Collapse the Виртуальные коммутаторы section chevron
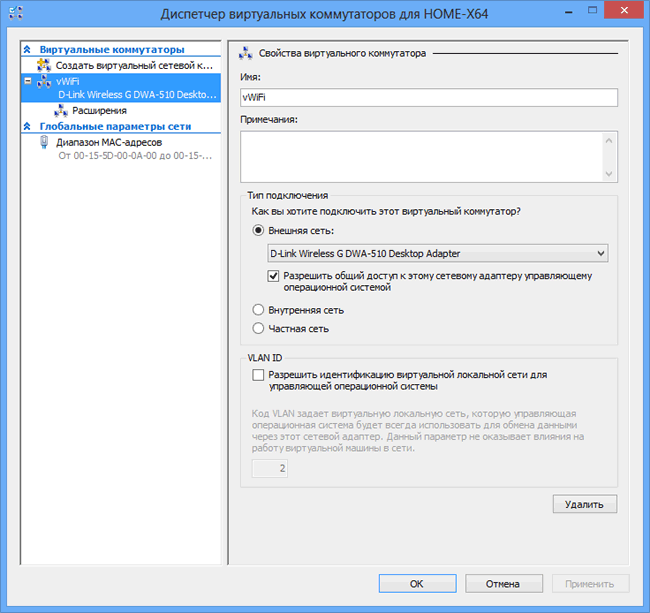 27,49
